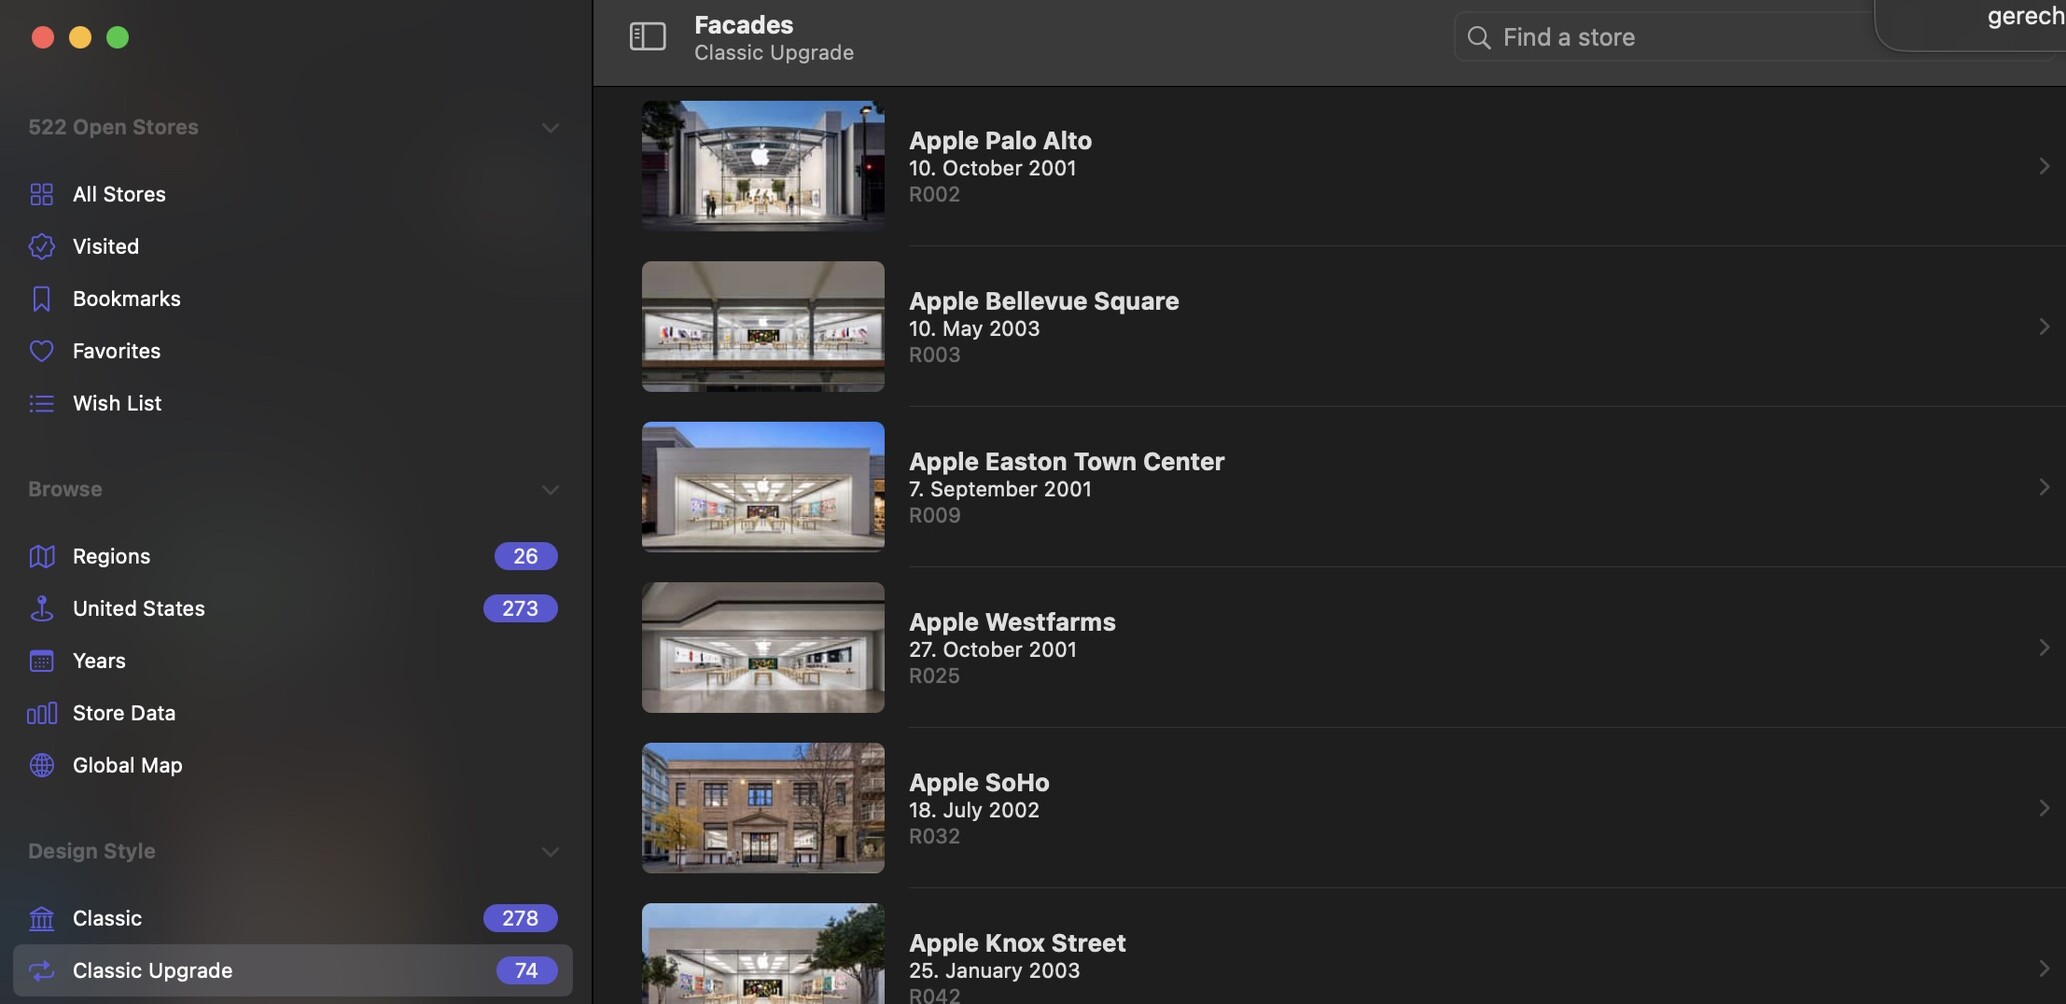Click the Global Map globe icon
This screenshot has height=1004, width=2066.
tap(41, 765)
